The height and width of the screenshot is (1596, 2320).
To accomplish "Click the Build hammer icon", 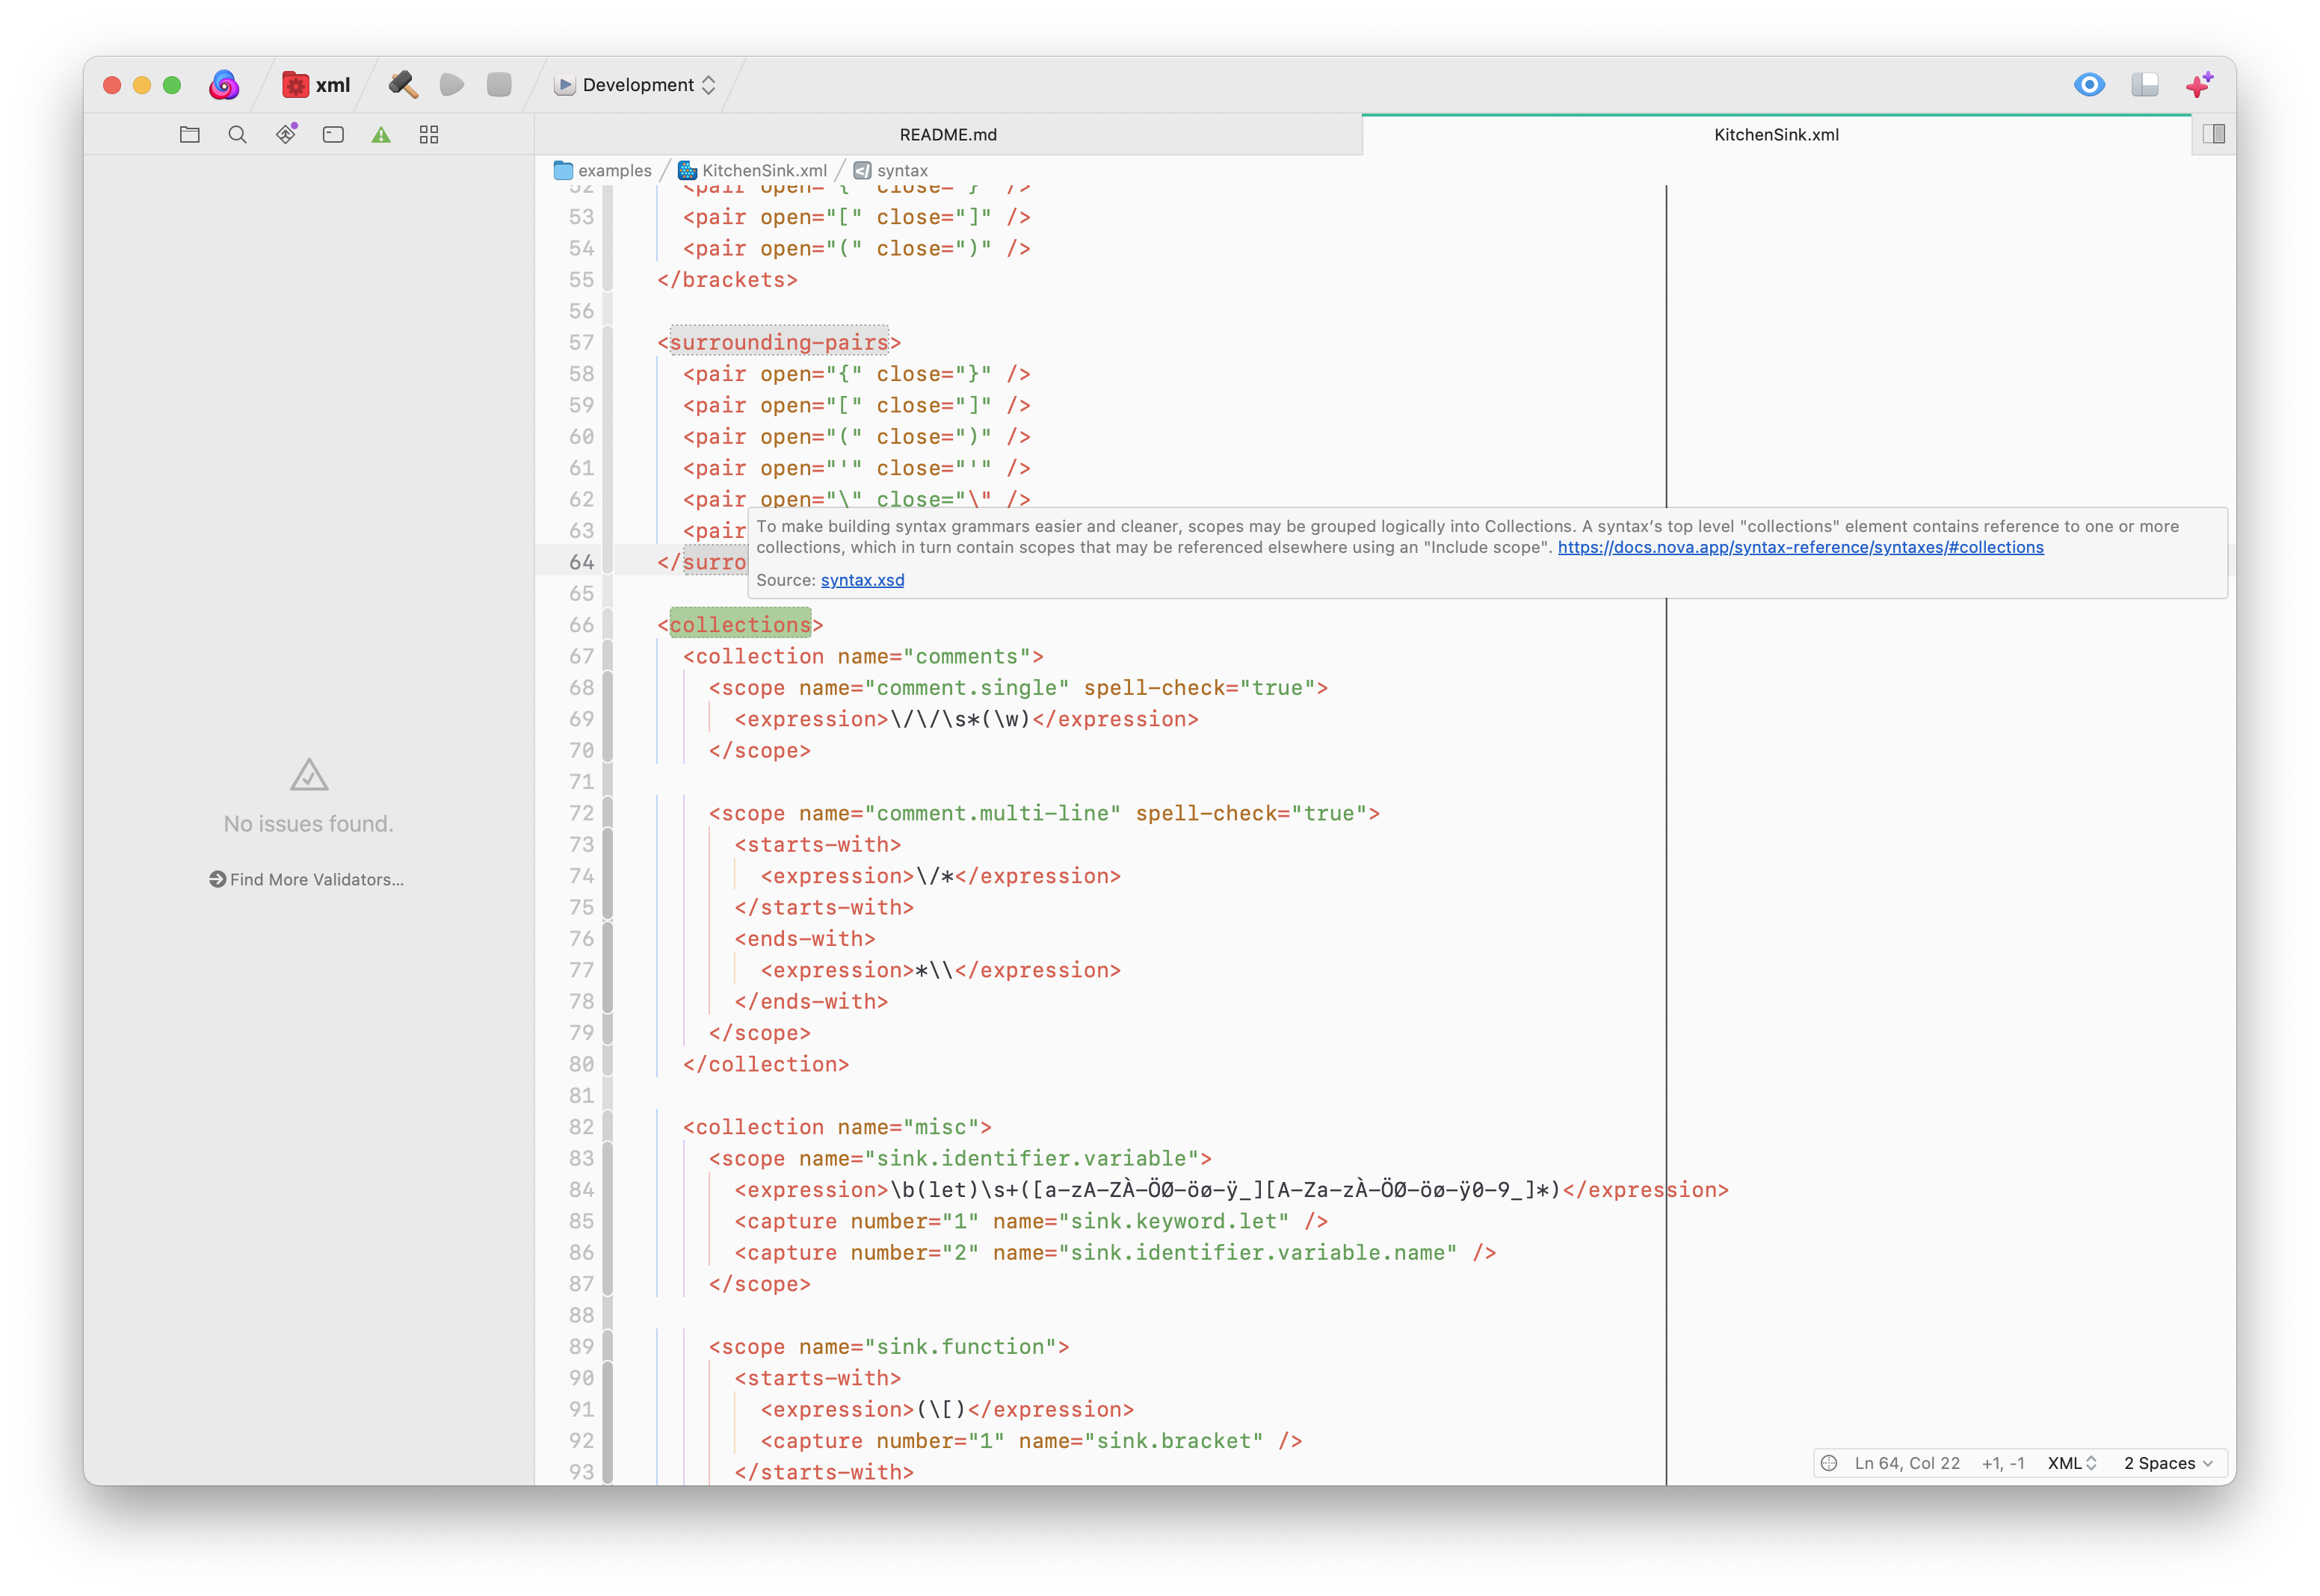I will point(403,85).
